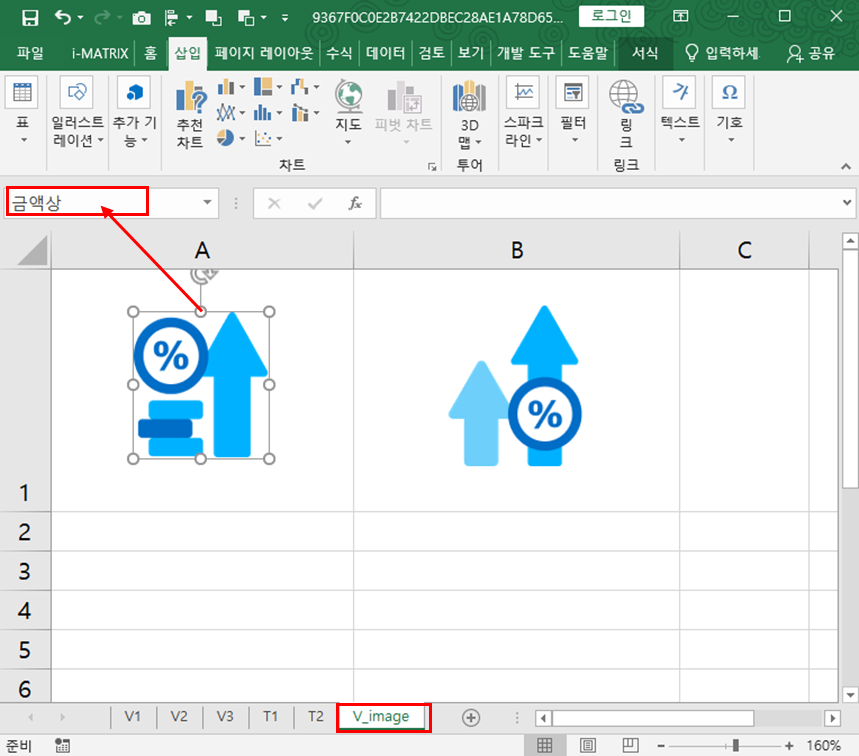Screen dimensions: 859x756
Task: Click the 3D Map (3D 맵) icon
Action: [469, 98]
